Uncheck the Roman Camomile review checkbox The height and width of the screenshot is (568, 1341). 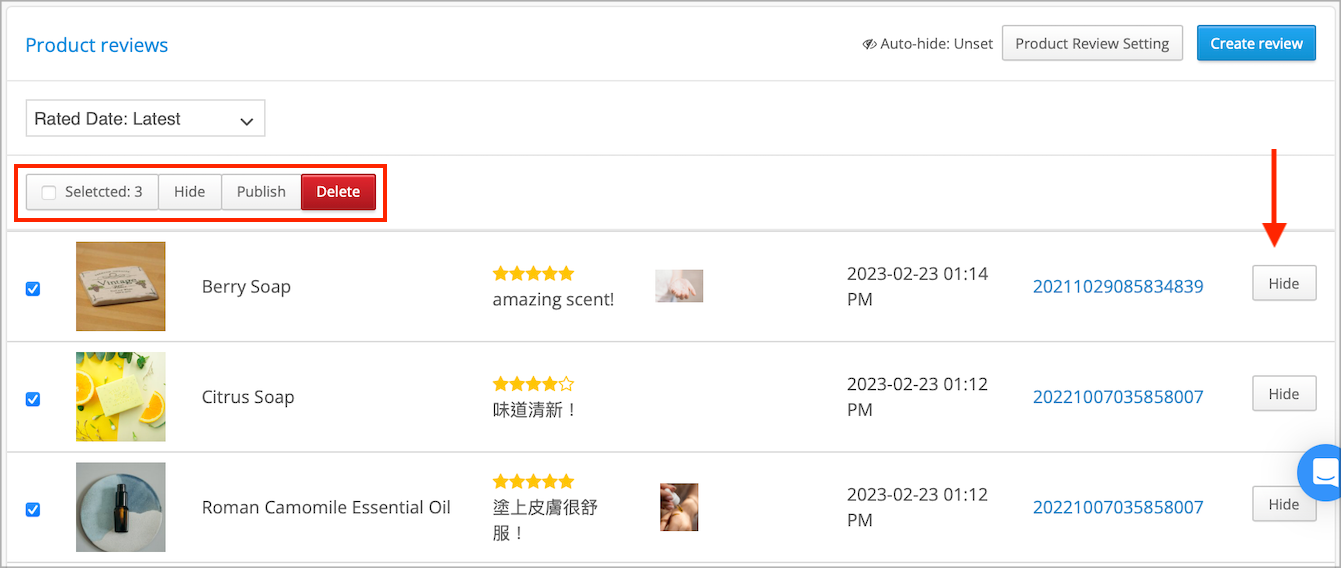click(33, 509)
